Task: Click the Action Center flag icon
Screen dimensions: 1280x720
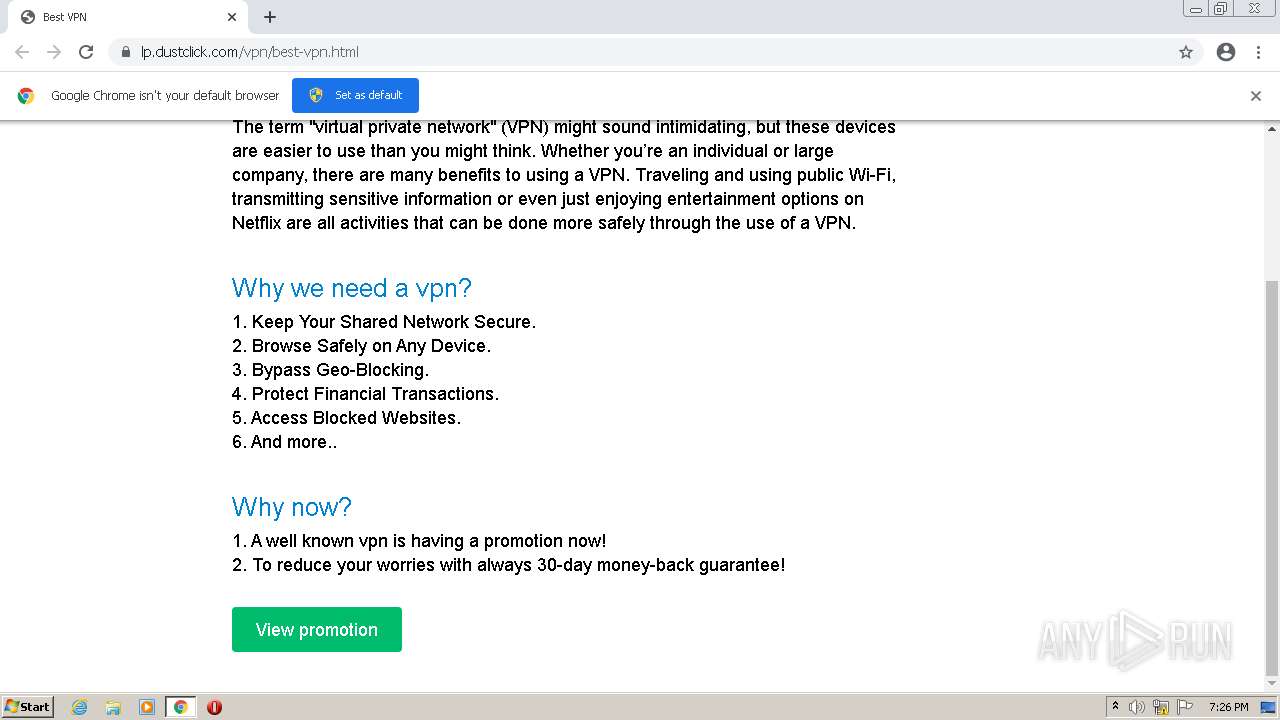Action: tap(1185, 707)
